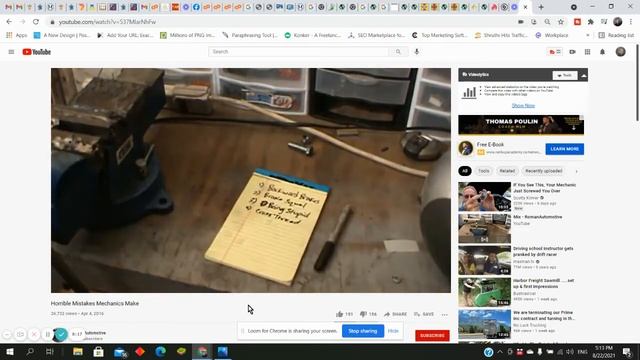The width and height of the screenshot is (640, 360).
Task: Select the Related filter chip
Action: pyautogui.click(x=507, y=171)
